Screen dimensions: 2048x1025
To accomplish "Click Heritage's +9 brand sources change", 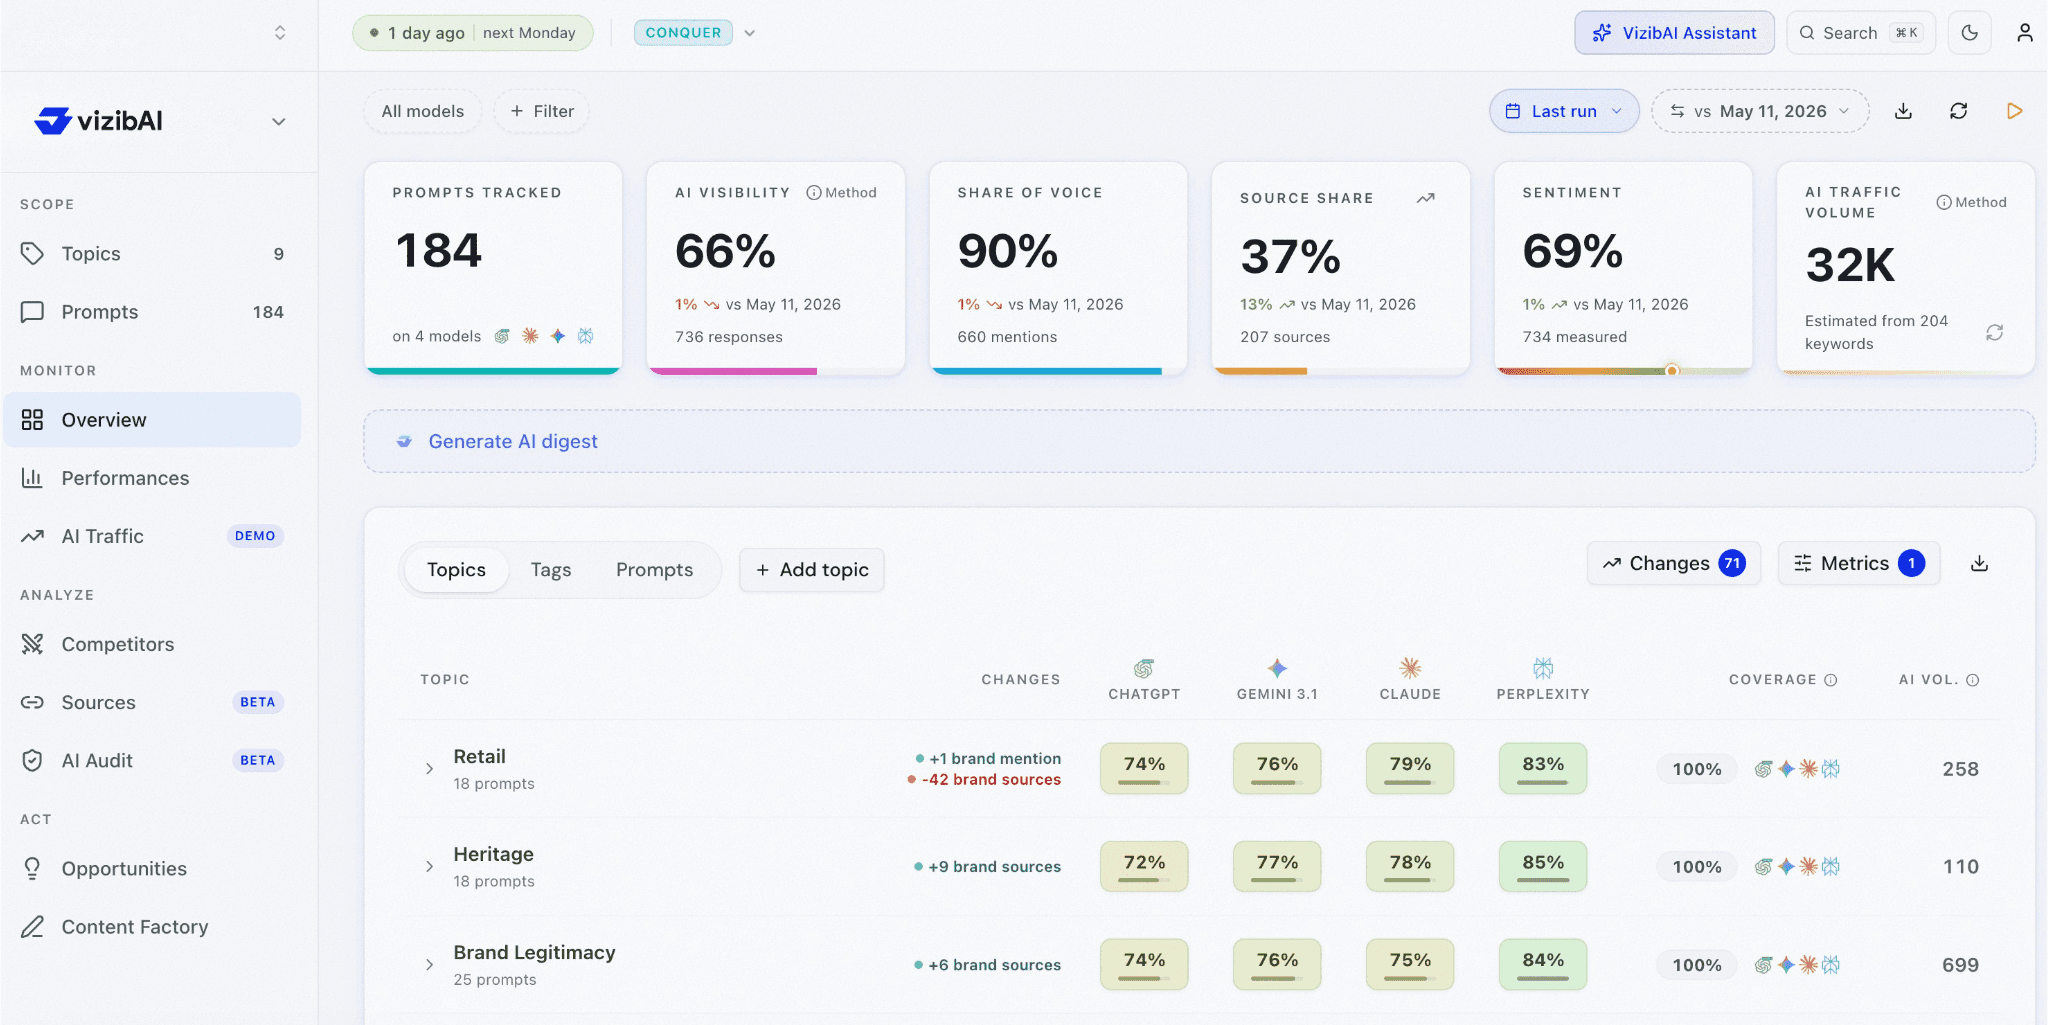I will tap(987, 867).
